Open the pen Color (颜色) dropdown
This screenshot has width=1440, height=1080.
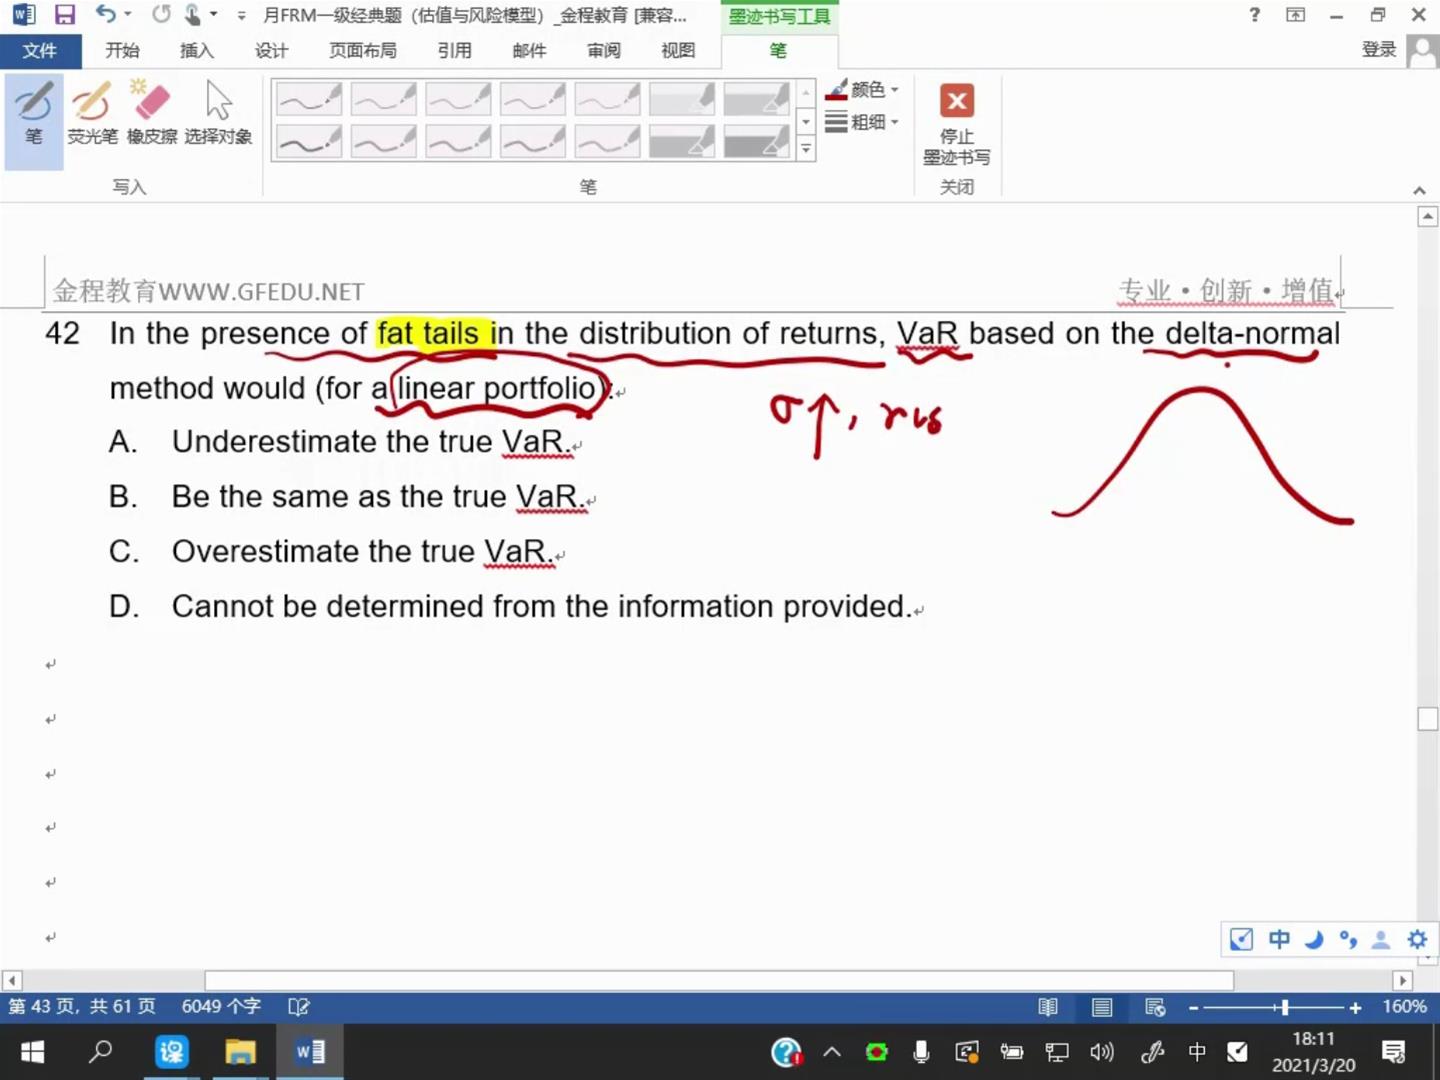coord(862,90)
